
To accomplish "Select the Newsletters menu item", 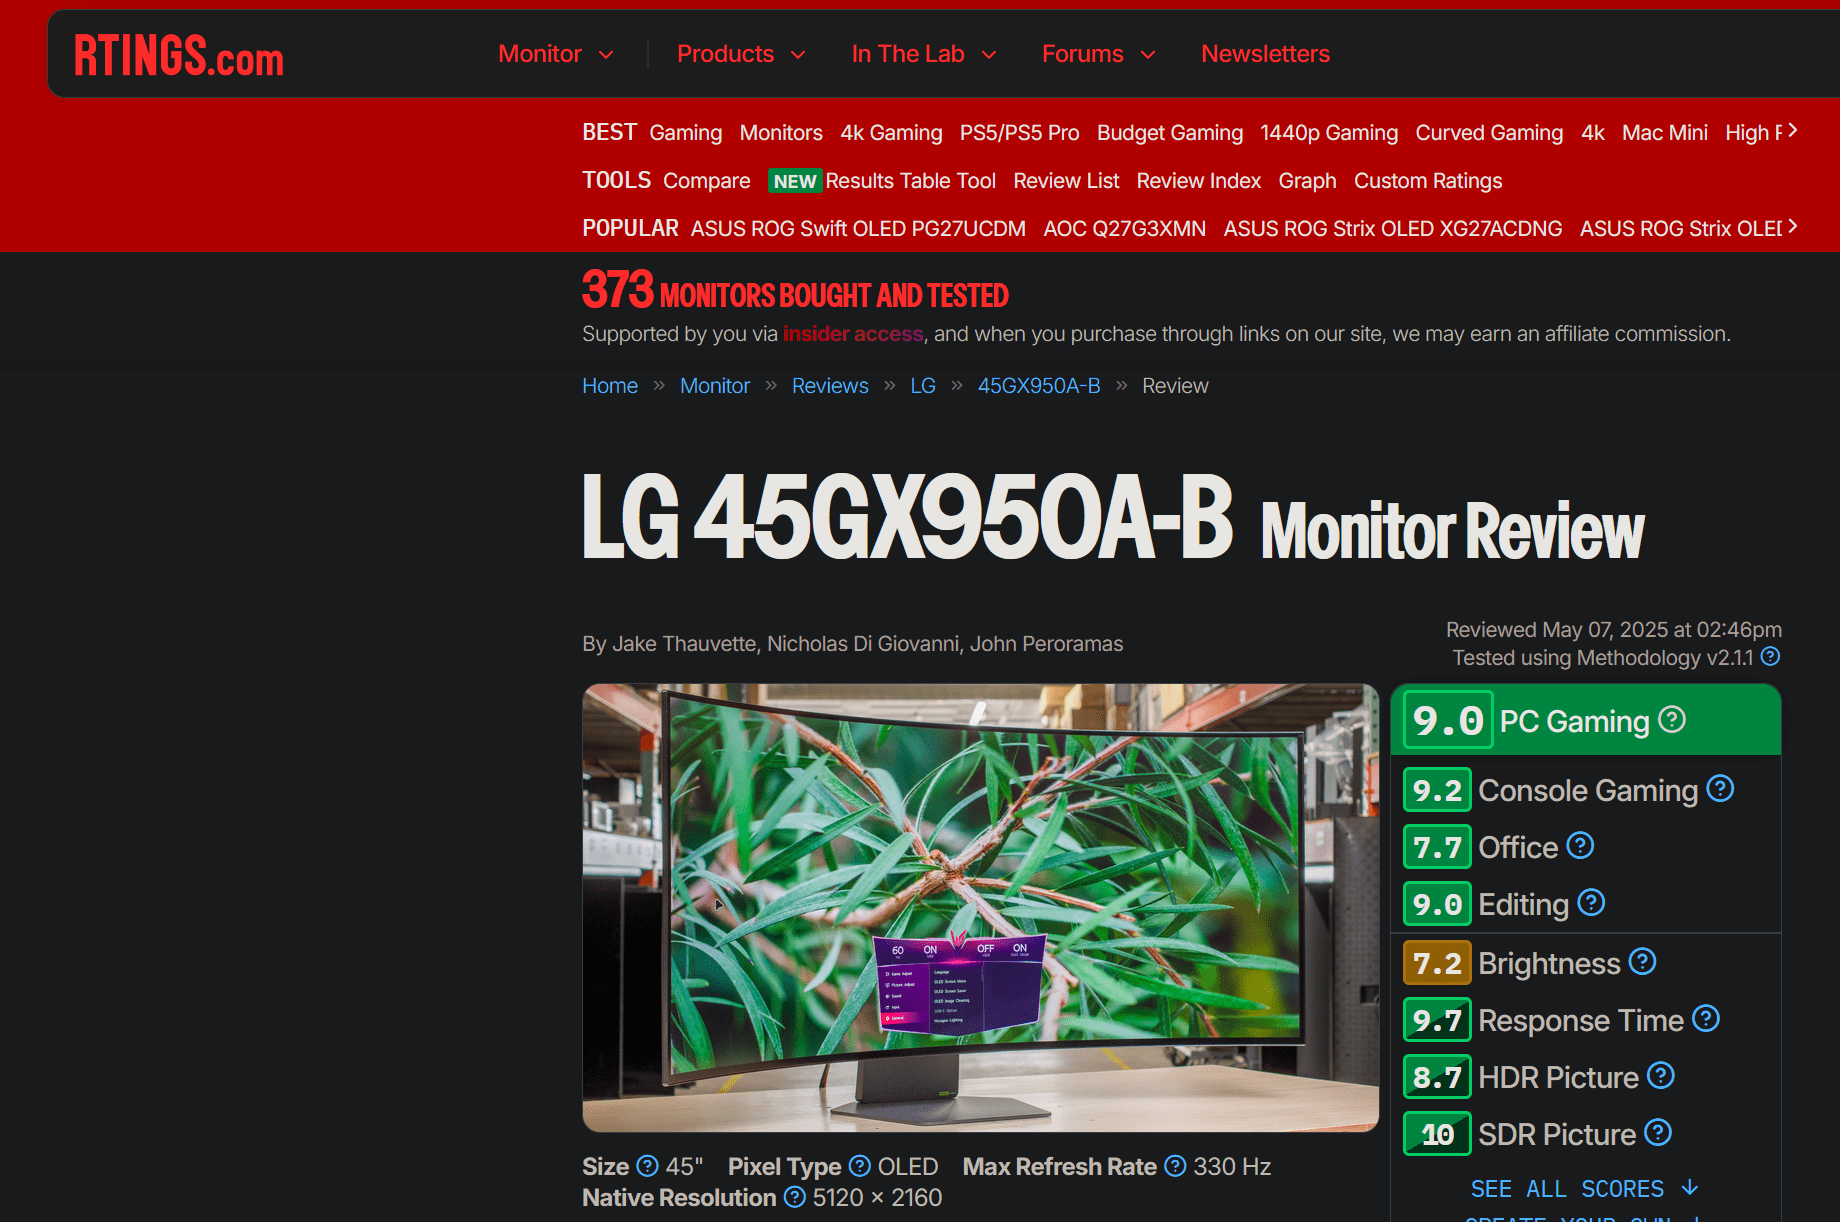I will (1265, 54).
